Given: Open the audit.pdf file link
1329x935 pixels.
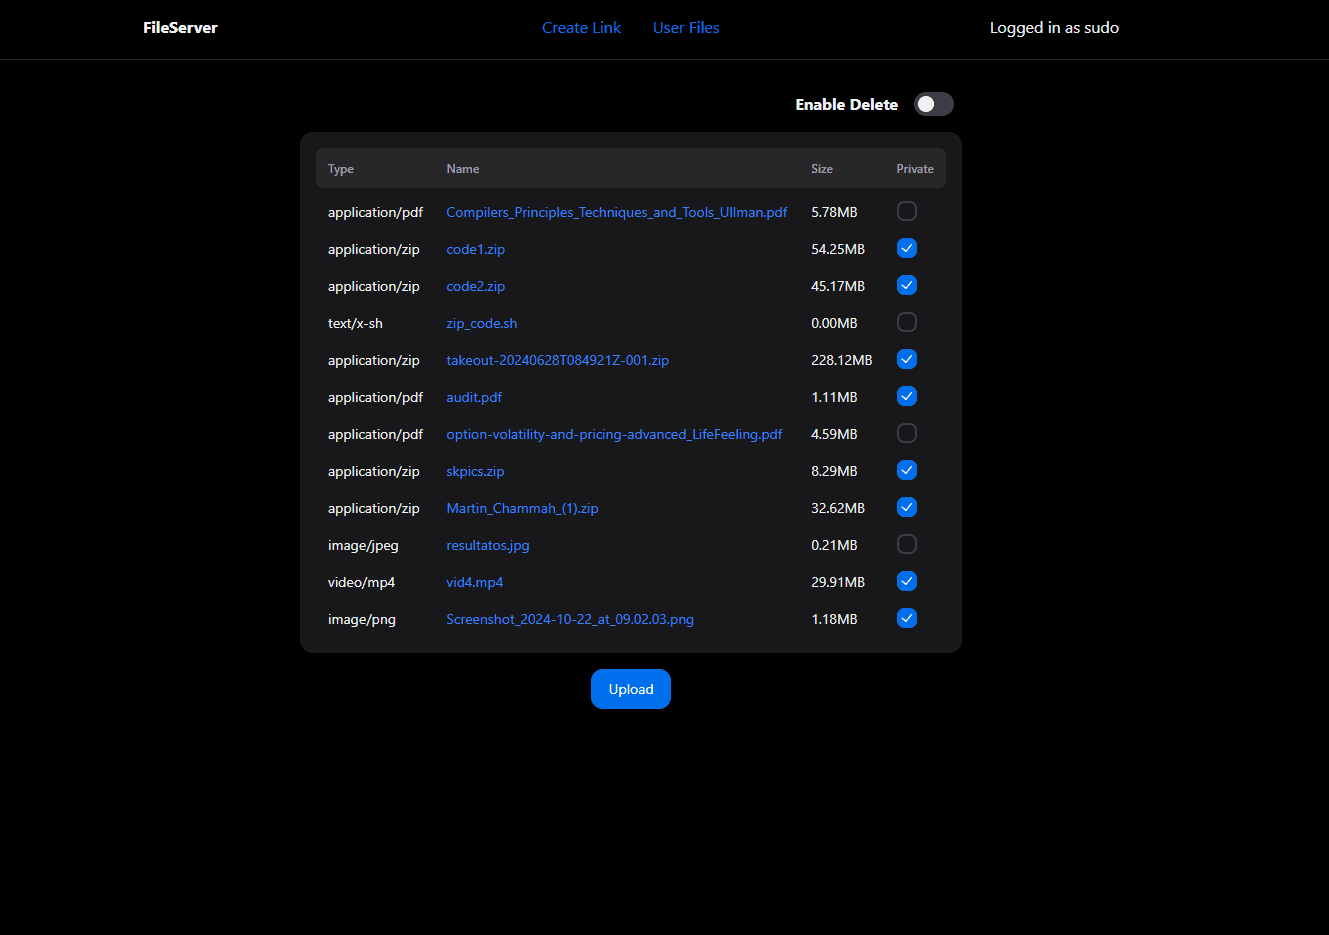Looking at the screenshot, I should coord(473,397).
